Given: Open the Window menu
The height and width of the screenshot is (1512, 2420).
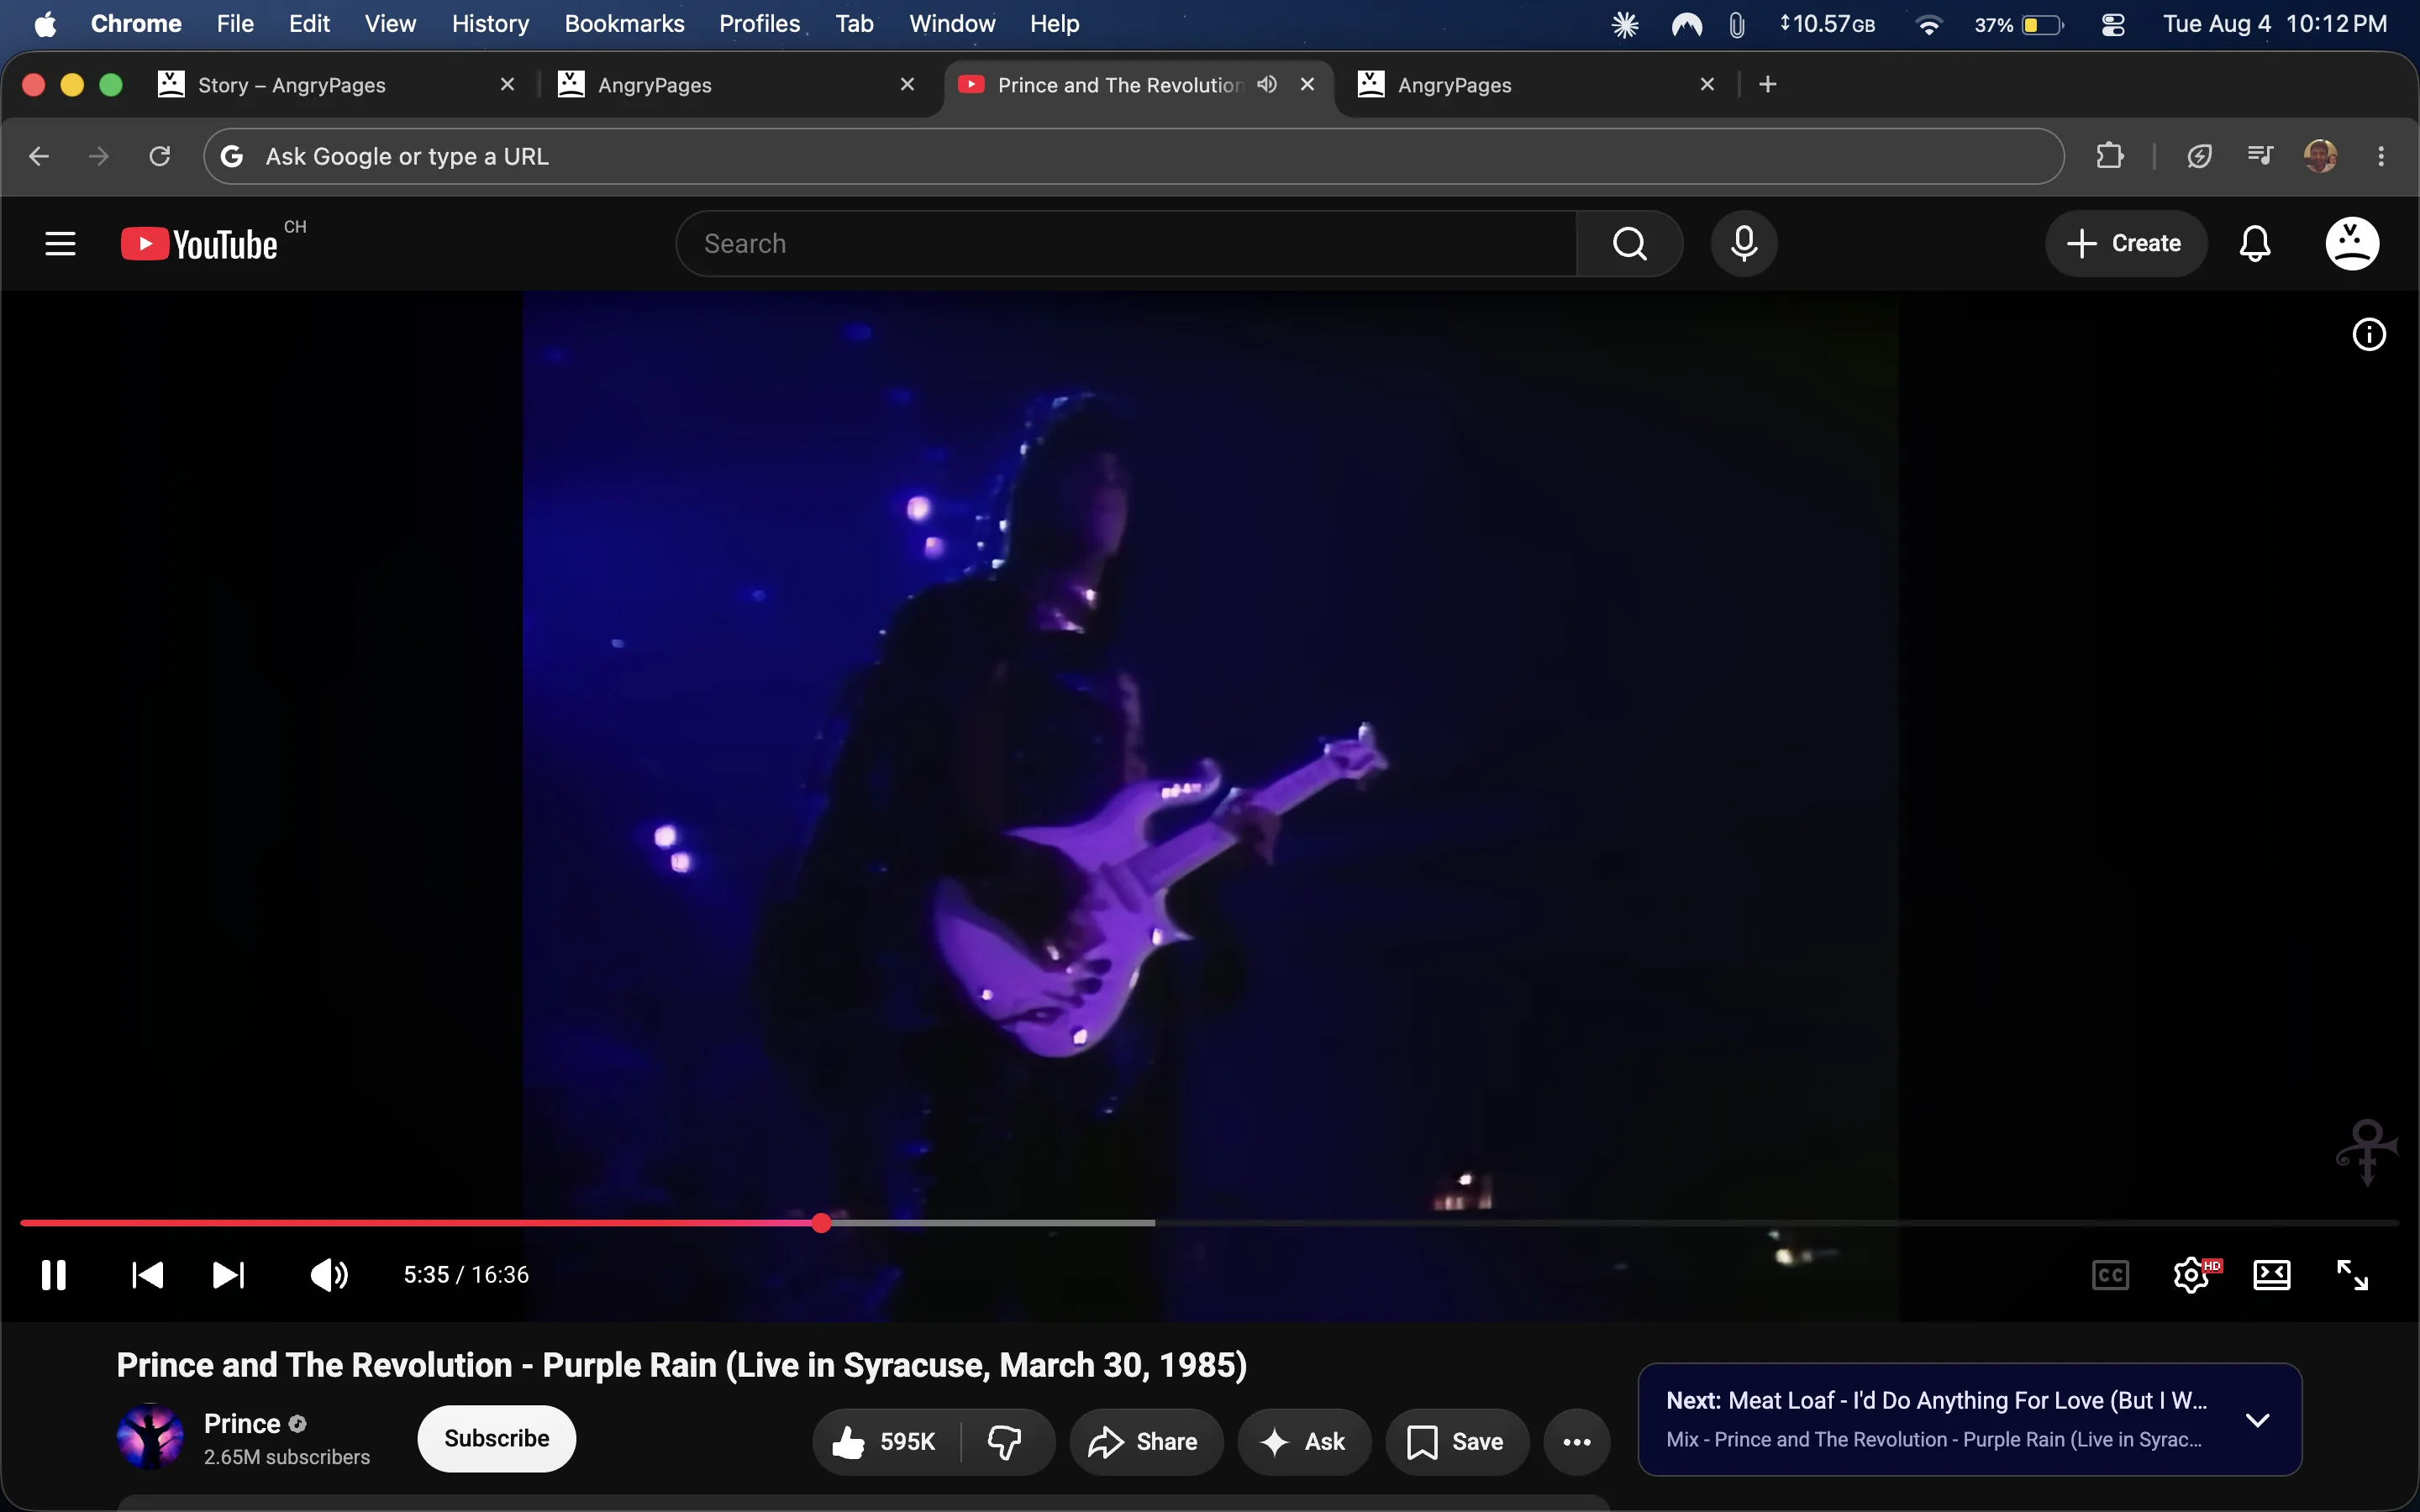Looking at the screenshot, I should coord(952,24).
